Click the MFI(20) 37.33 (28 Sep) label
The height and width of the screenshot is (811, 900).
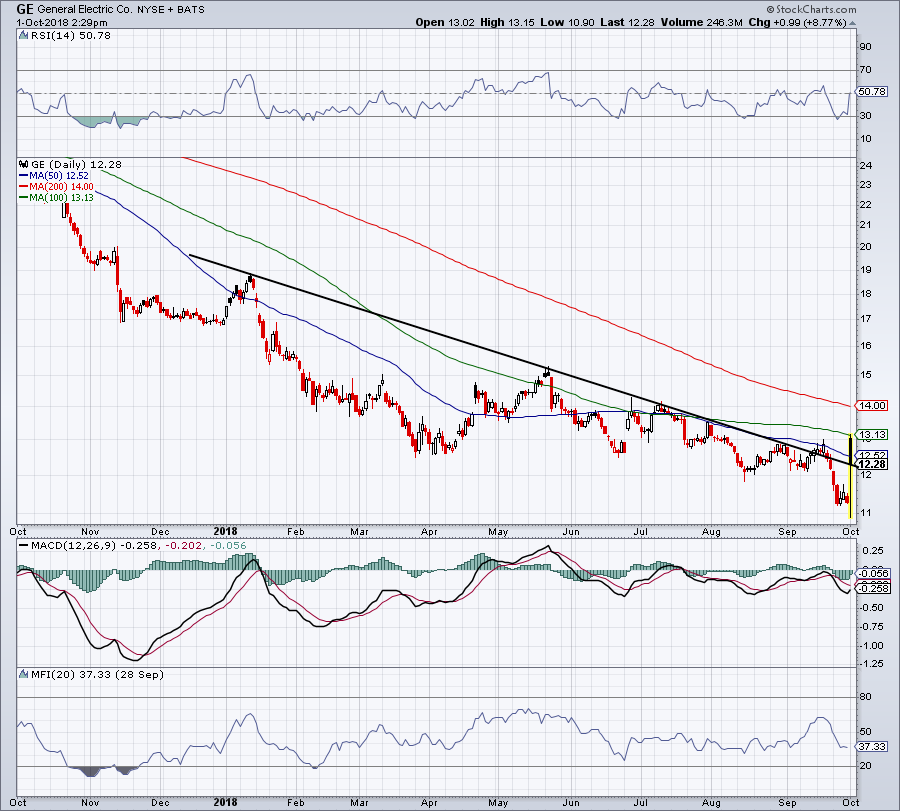[x=97, y=674]
